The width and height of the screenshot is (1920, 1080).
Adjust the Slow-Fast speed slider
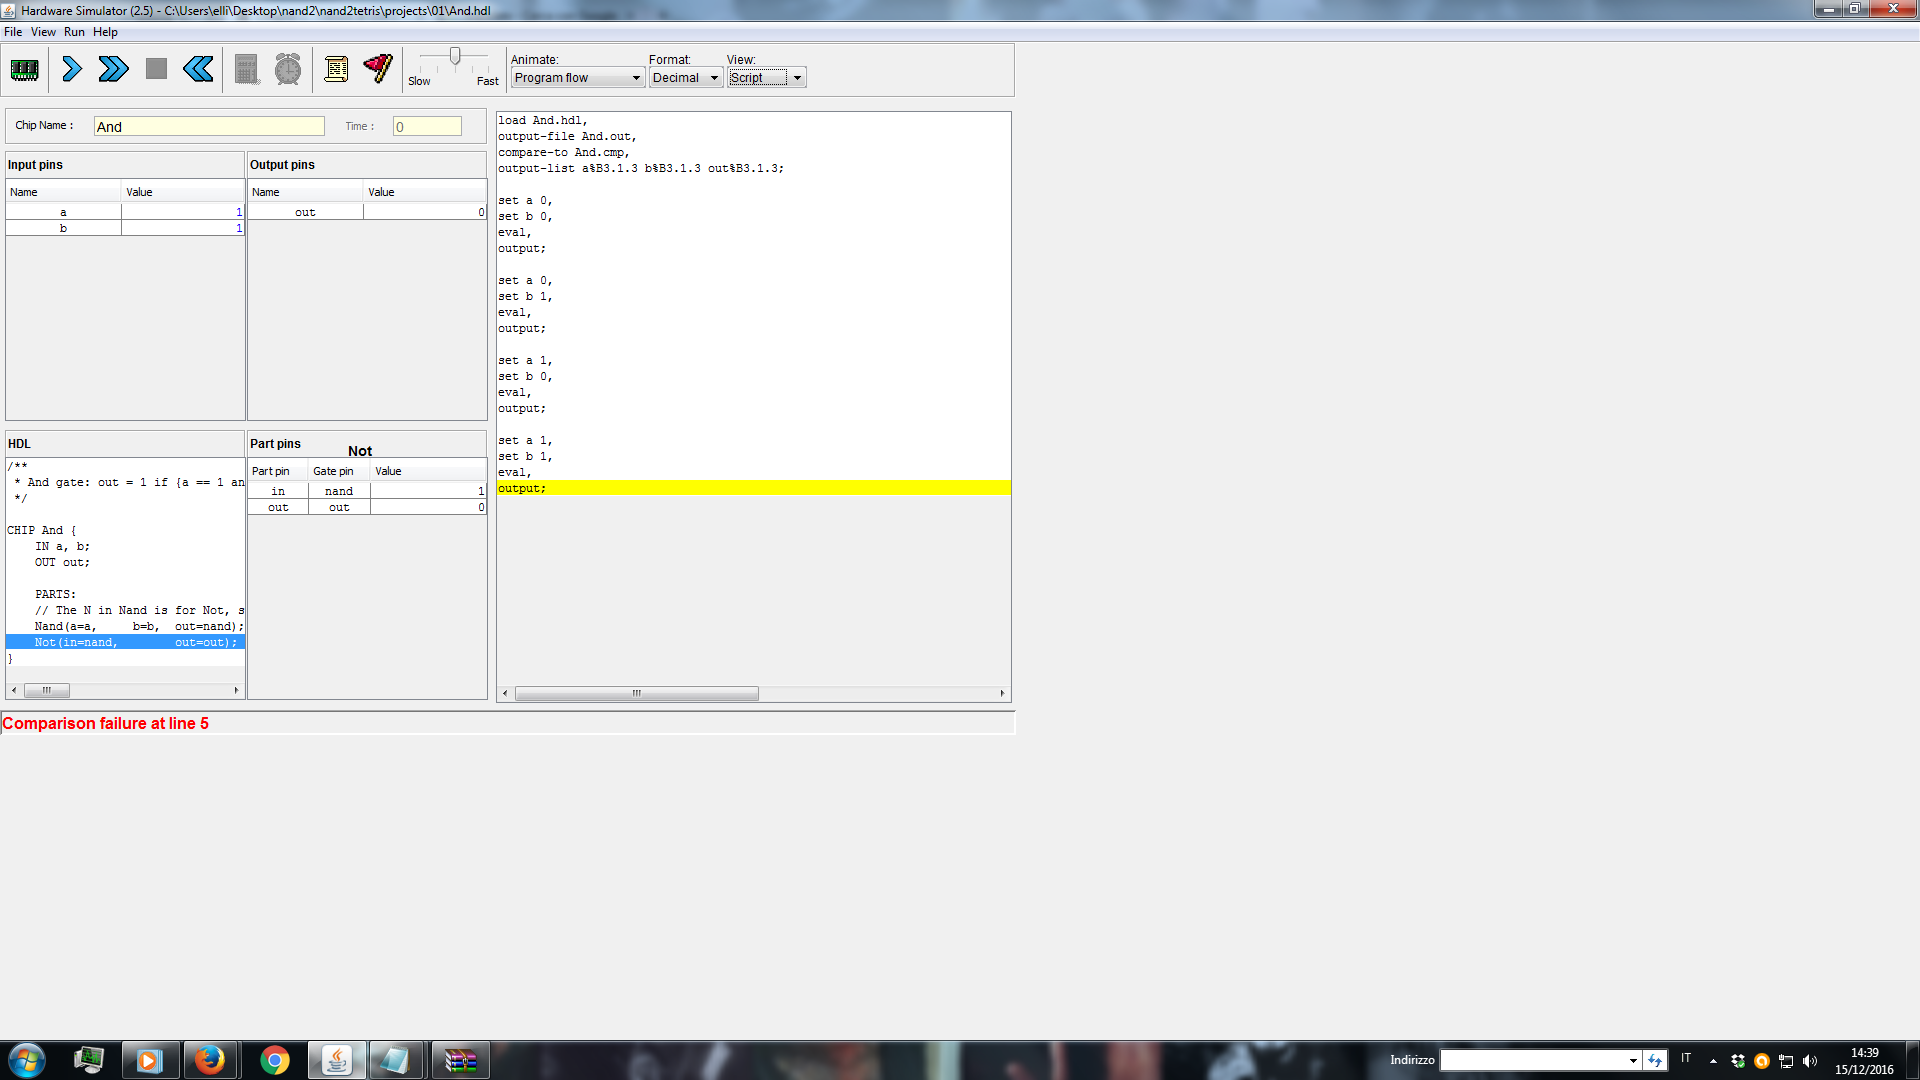[455, 57]
